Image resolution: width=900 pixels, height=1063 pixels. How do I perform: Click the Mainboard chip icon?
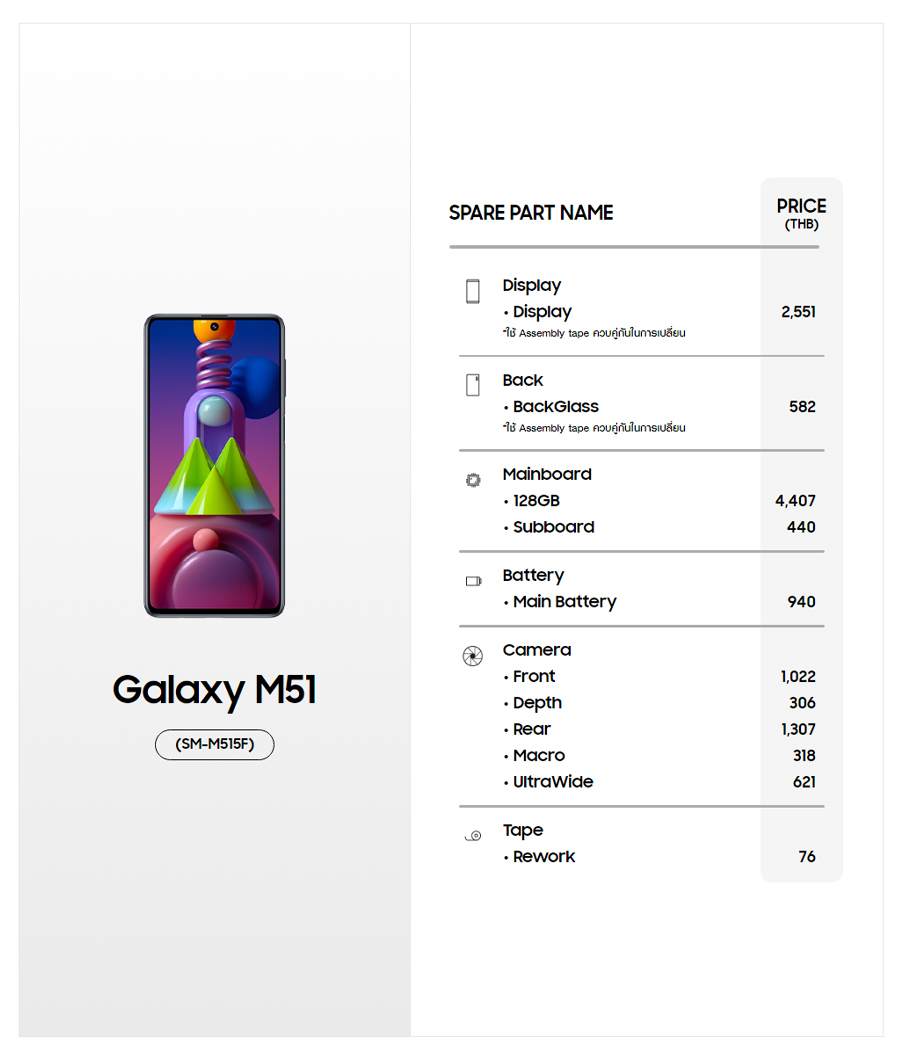click(473, 480)
